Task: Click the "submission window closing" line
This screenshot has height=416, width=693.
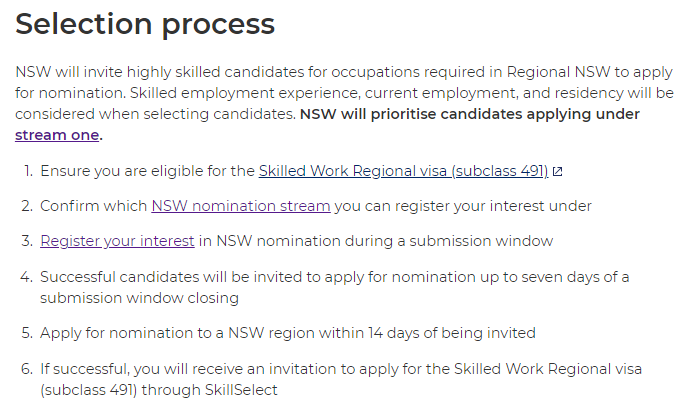Action: 139,298
